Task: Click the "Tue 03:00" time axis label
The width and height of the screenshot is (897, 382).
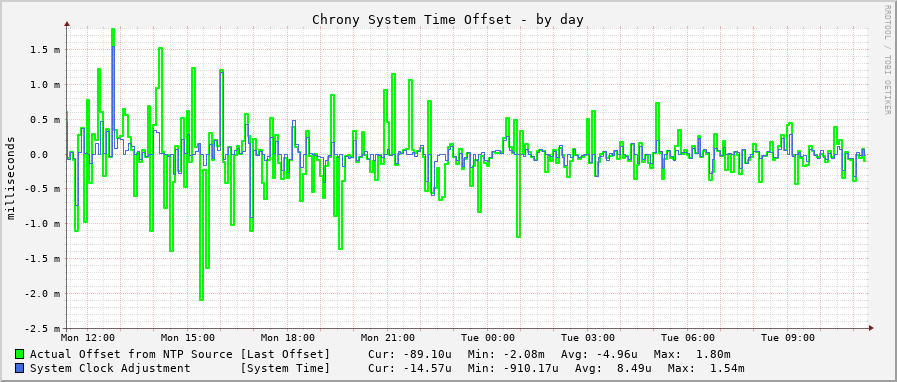Action: 588,338
